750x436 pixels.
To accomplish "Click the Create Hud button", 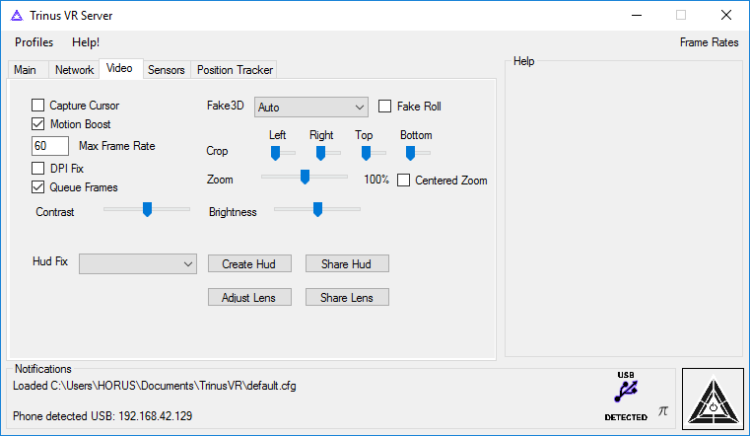I will coord(249,264).
